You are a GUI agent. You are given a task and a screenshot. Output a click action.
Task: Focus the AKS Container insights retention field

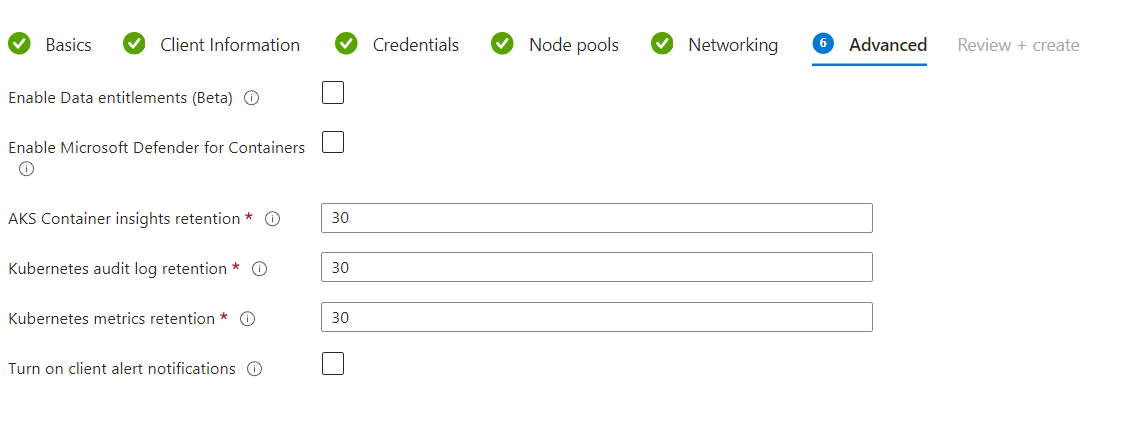tap(597, 218)
